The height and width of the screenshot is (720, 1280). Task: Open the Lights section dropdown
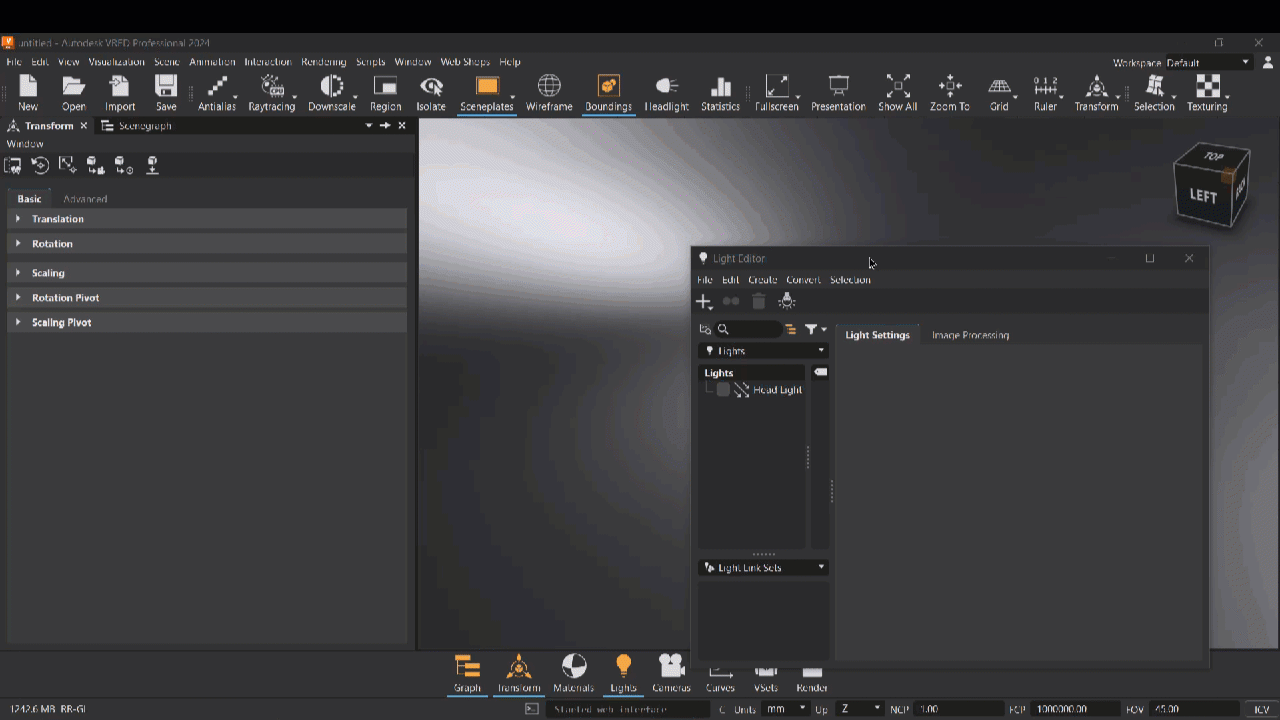click(764, 351)
